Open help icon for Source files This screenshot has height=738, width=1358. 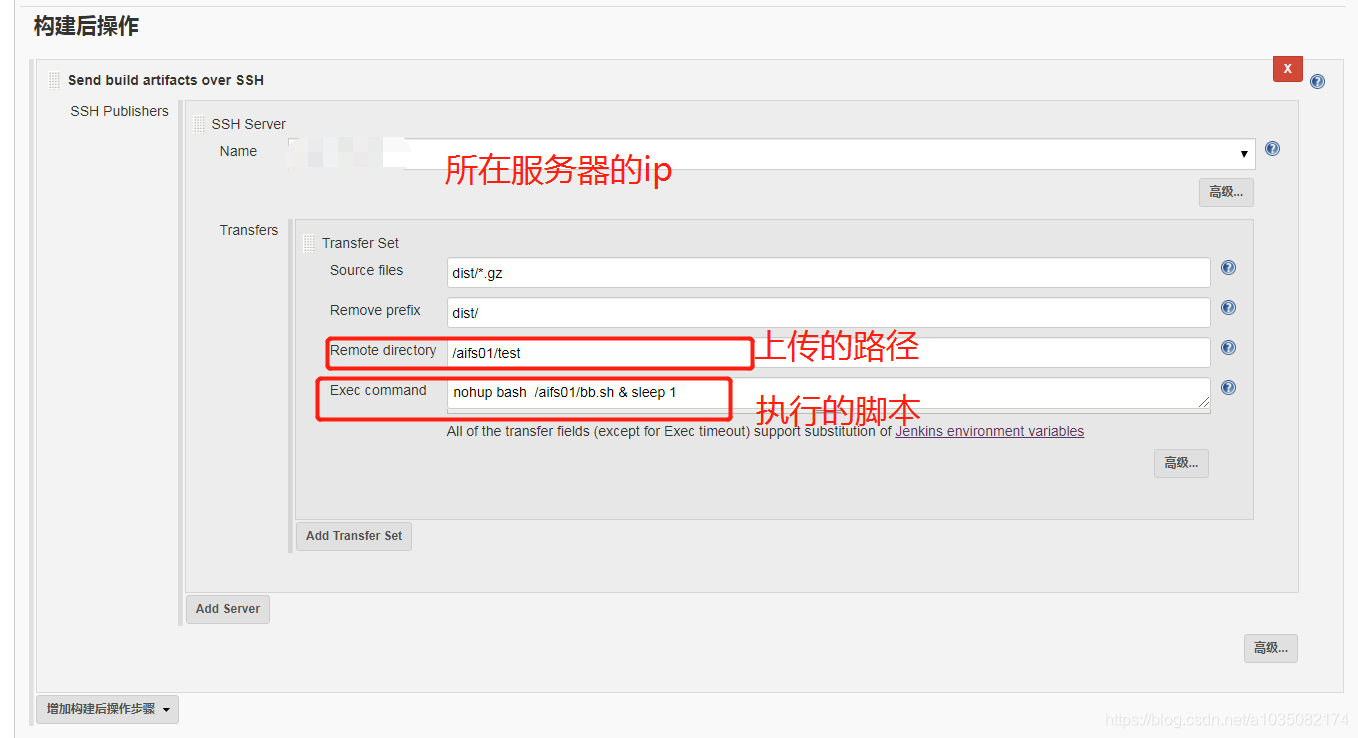[1228, 268]
